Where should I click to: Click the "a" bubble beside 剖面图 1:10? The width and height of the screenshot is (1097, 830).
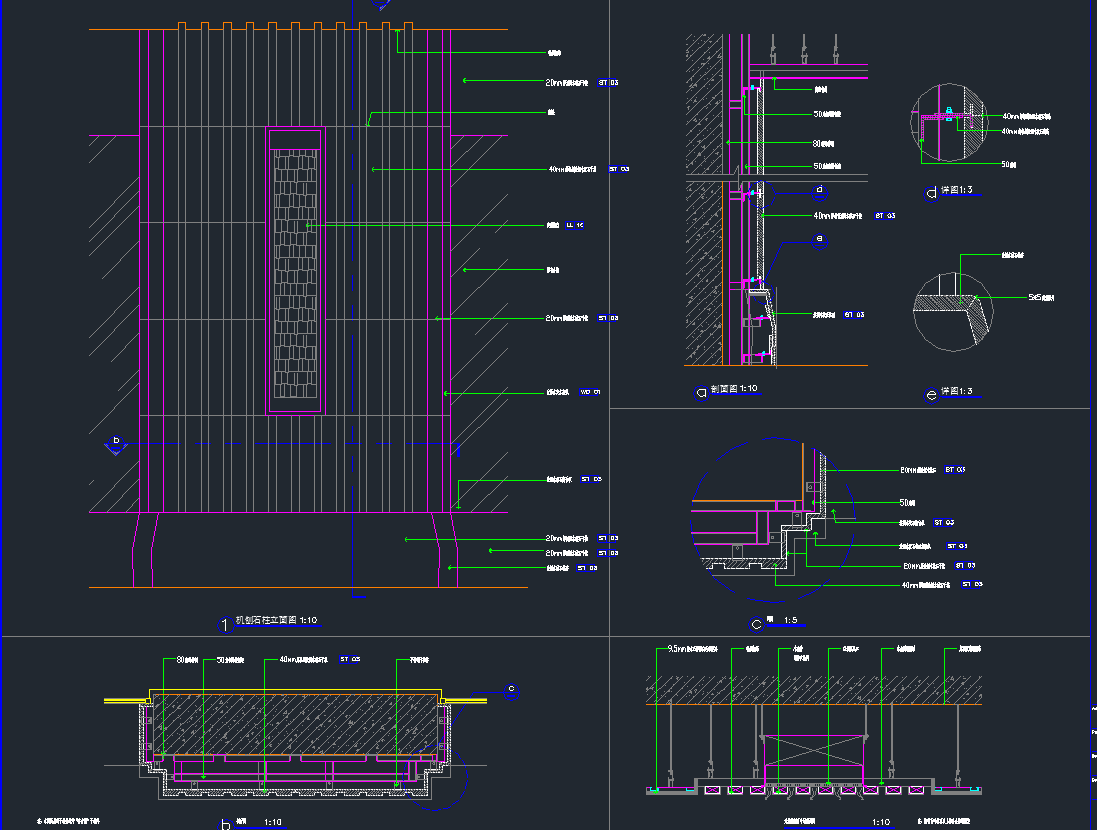click(x=701, y=393)
